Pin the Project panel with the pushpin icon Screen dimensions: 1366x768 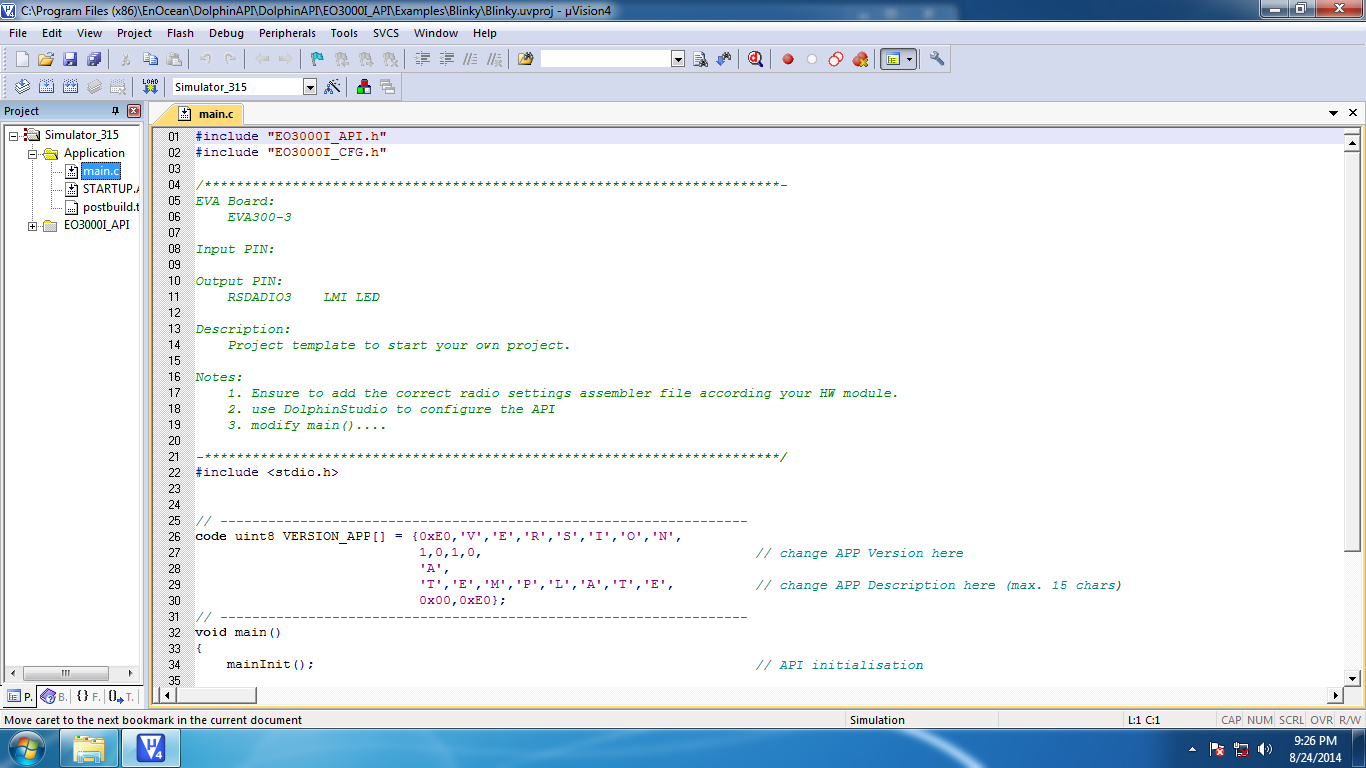[x=115, y=111]
